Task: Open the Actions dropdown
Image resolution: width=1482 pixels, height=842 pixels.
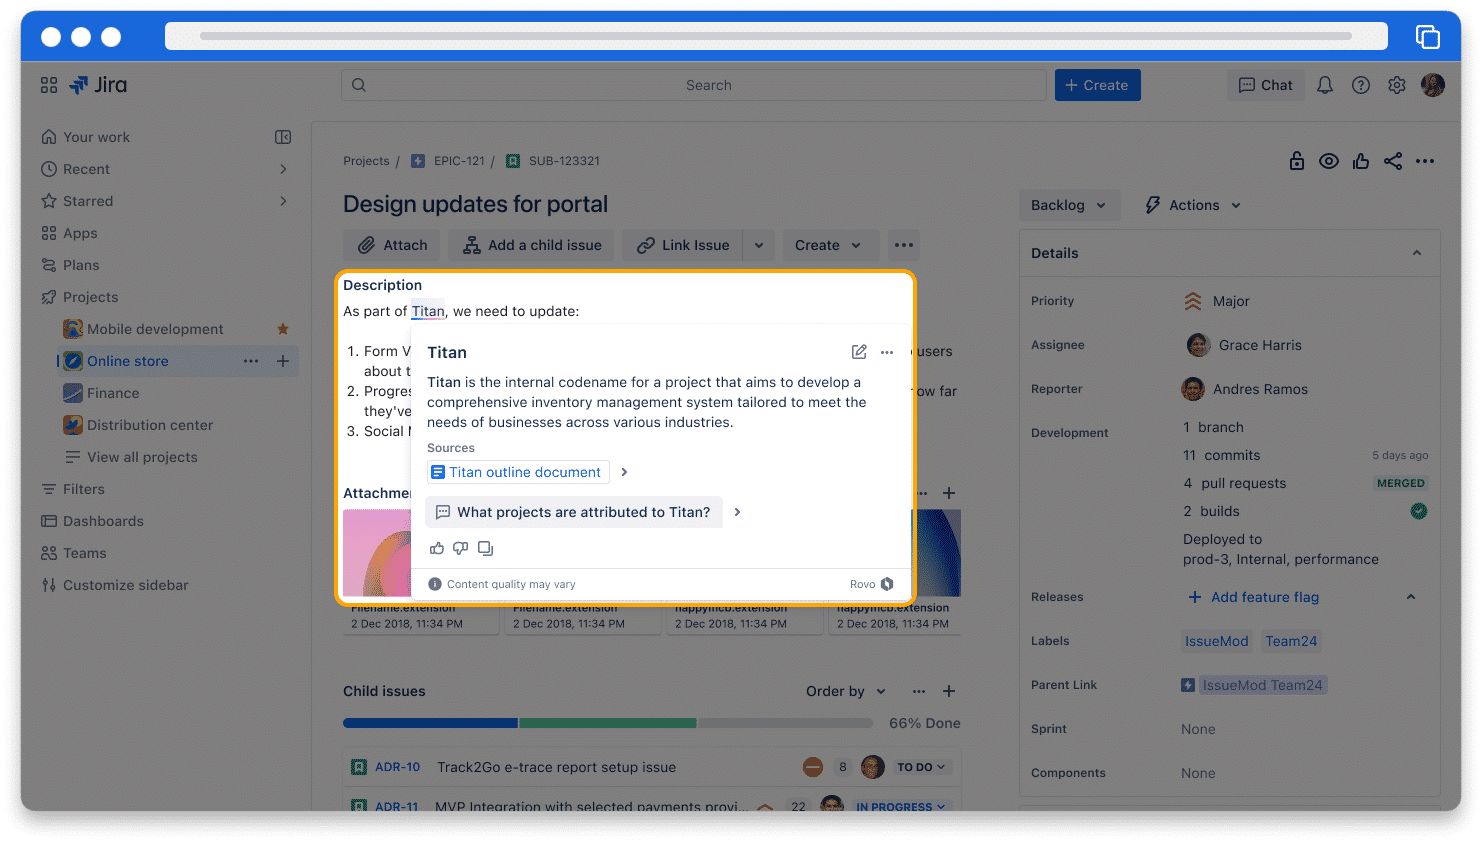Action: 1193,205
